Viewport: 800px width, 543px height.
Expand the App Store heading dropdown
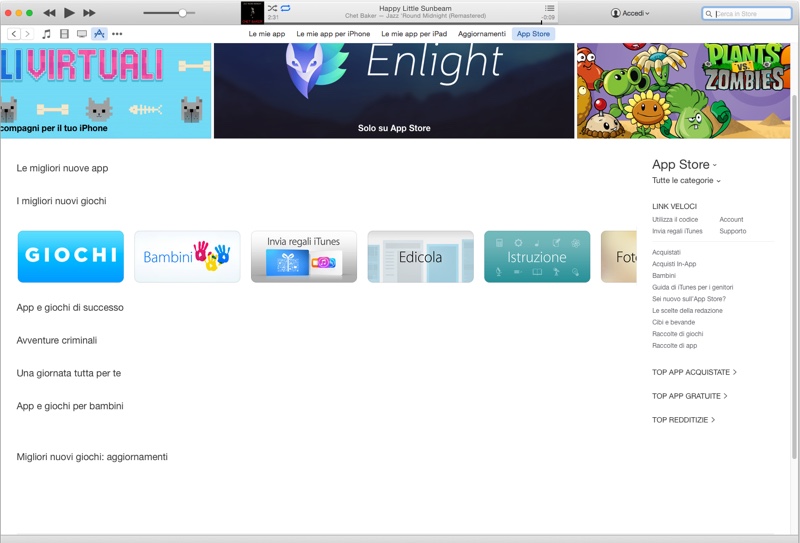pyautogui.click(x=685, y=164)
